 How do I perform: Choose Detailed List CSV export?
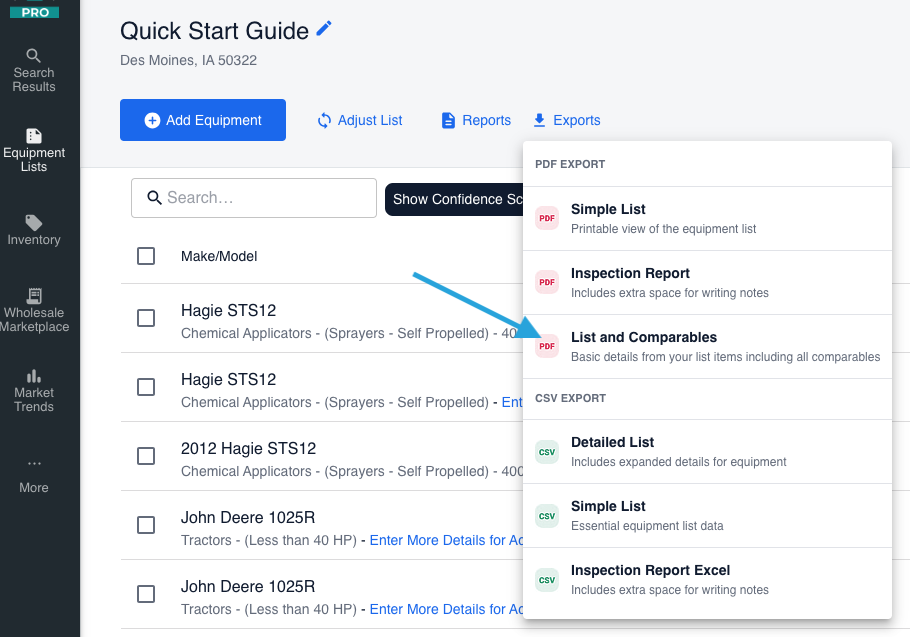707,451
